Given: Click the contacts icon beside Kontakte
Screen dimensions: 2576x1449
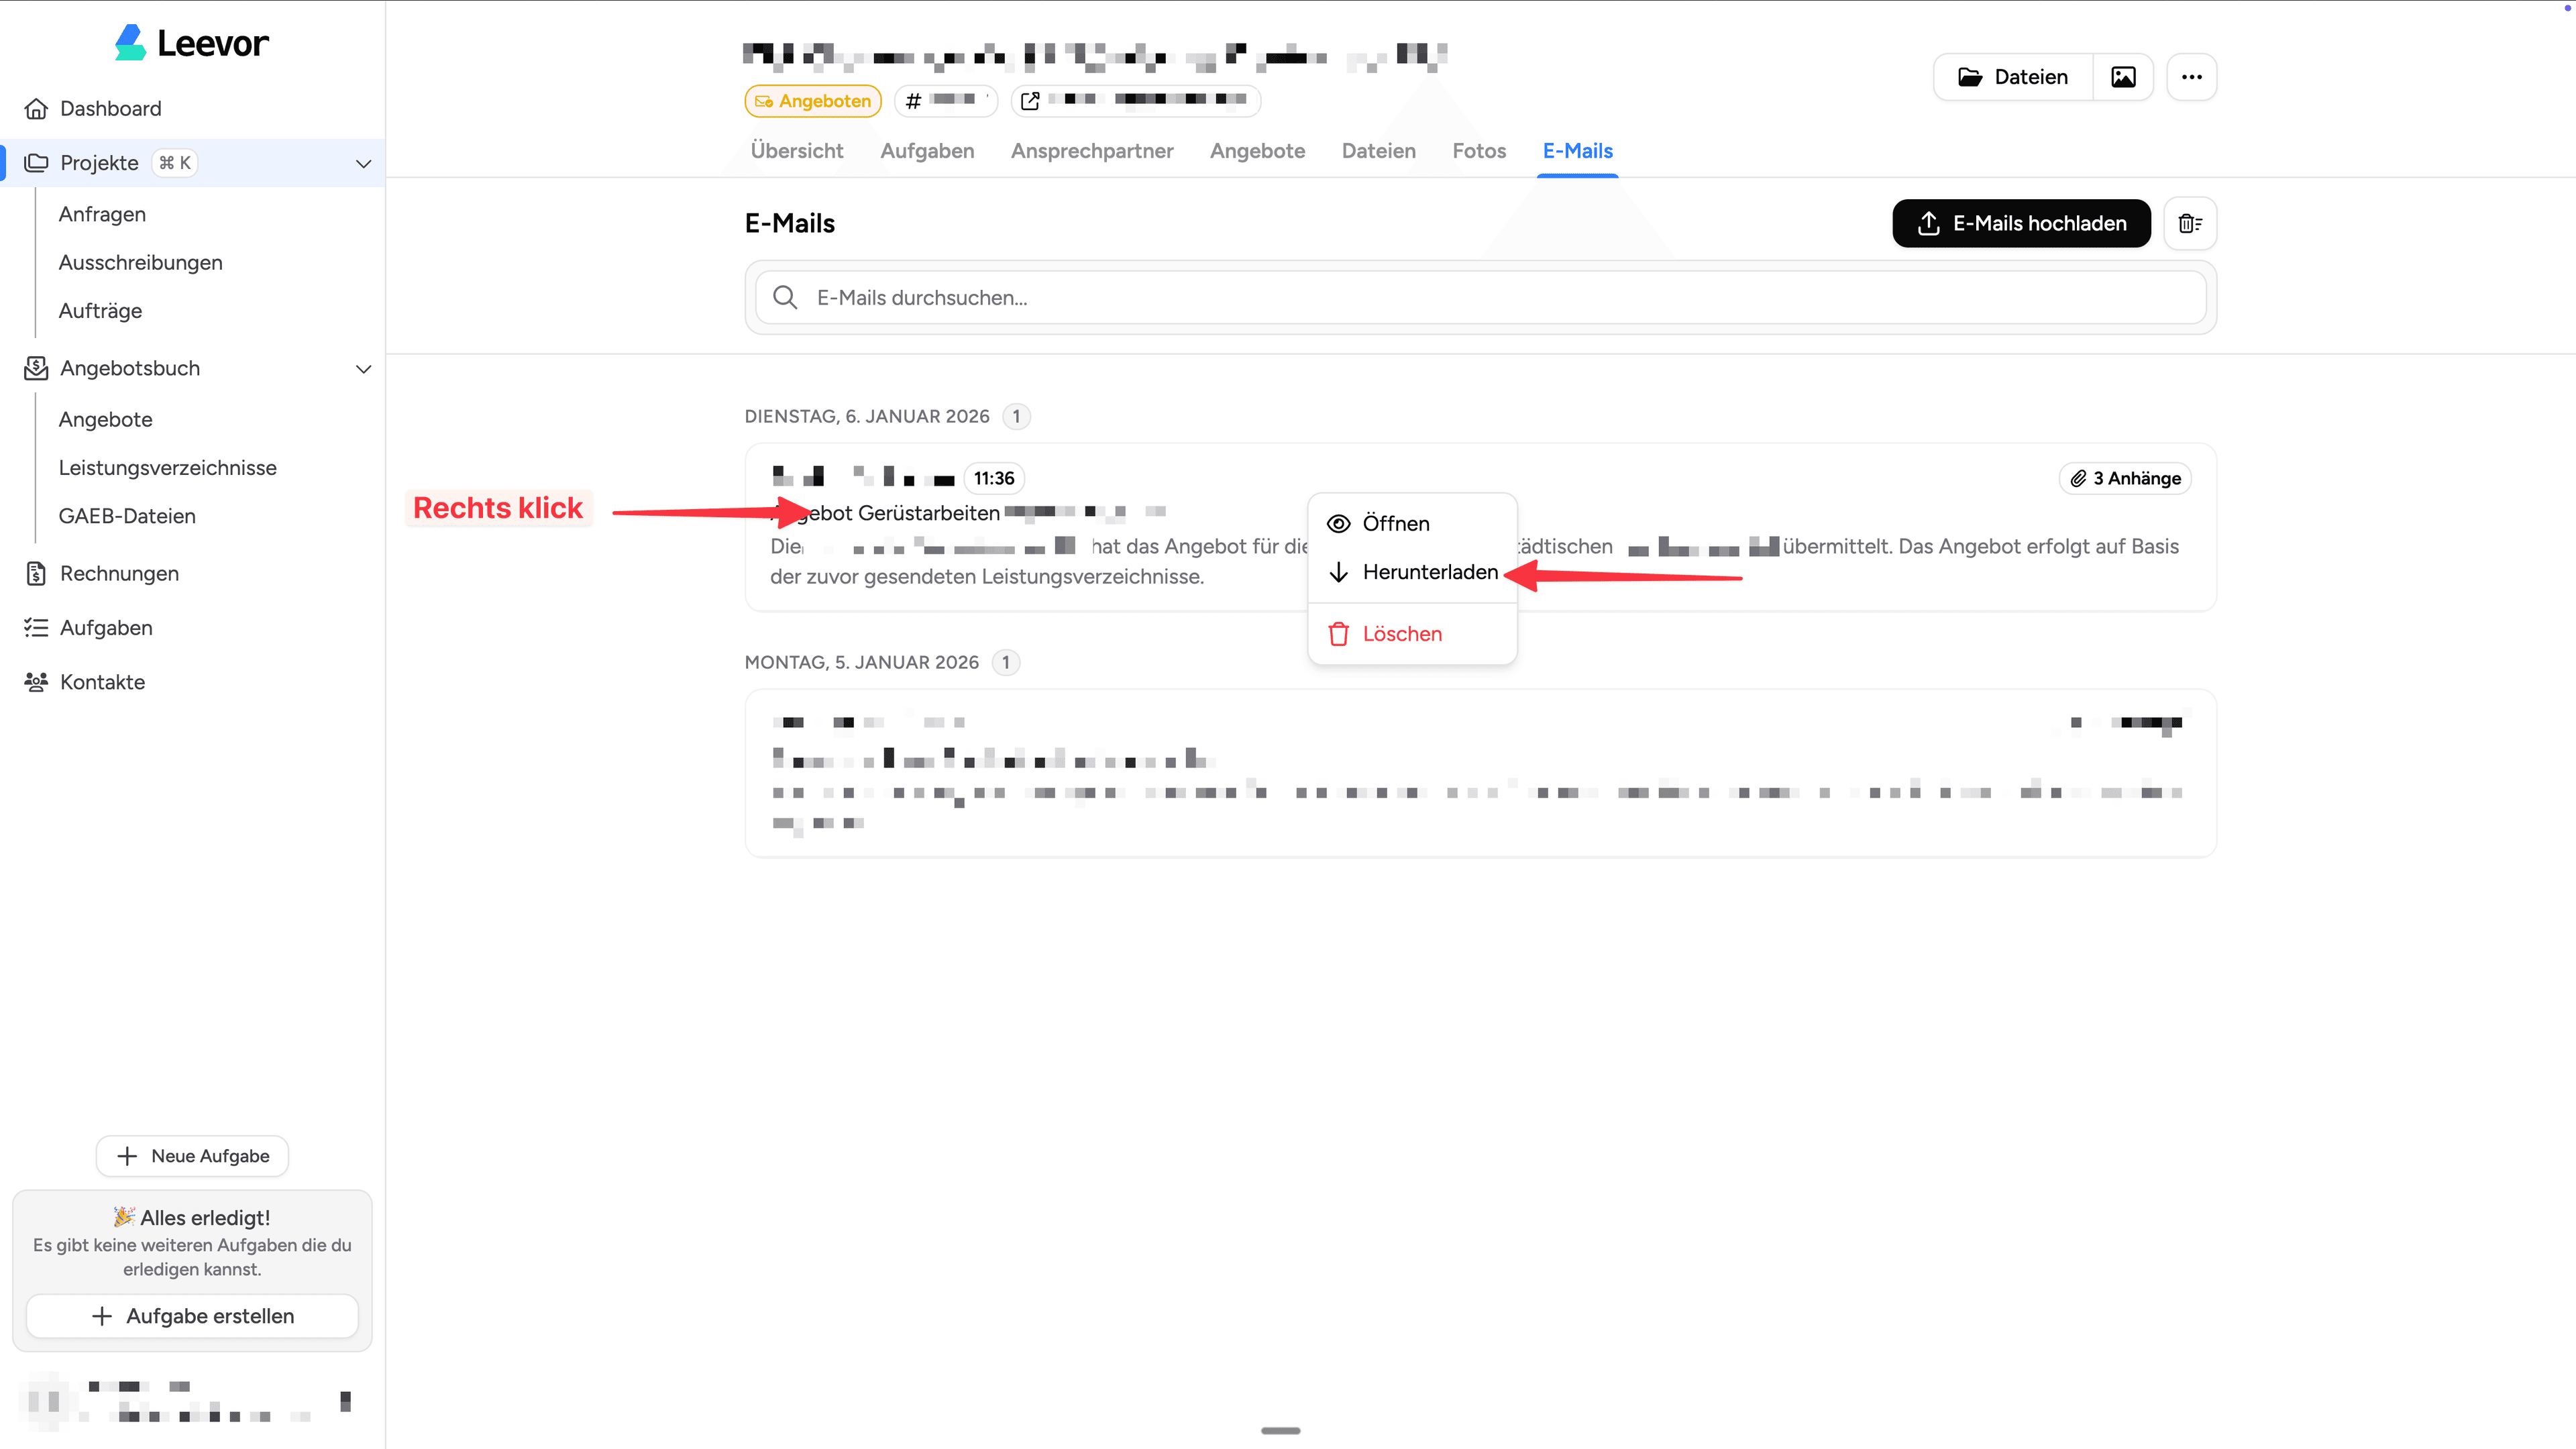Looking at the screenshot, I should [x=36, y=681].
